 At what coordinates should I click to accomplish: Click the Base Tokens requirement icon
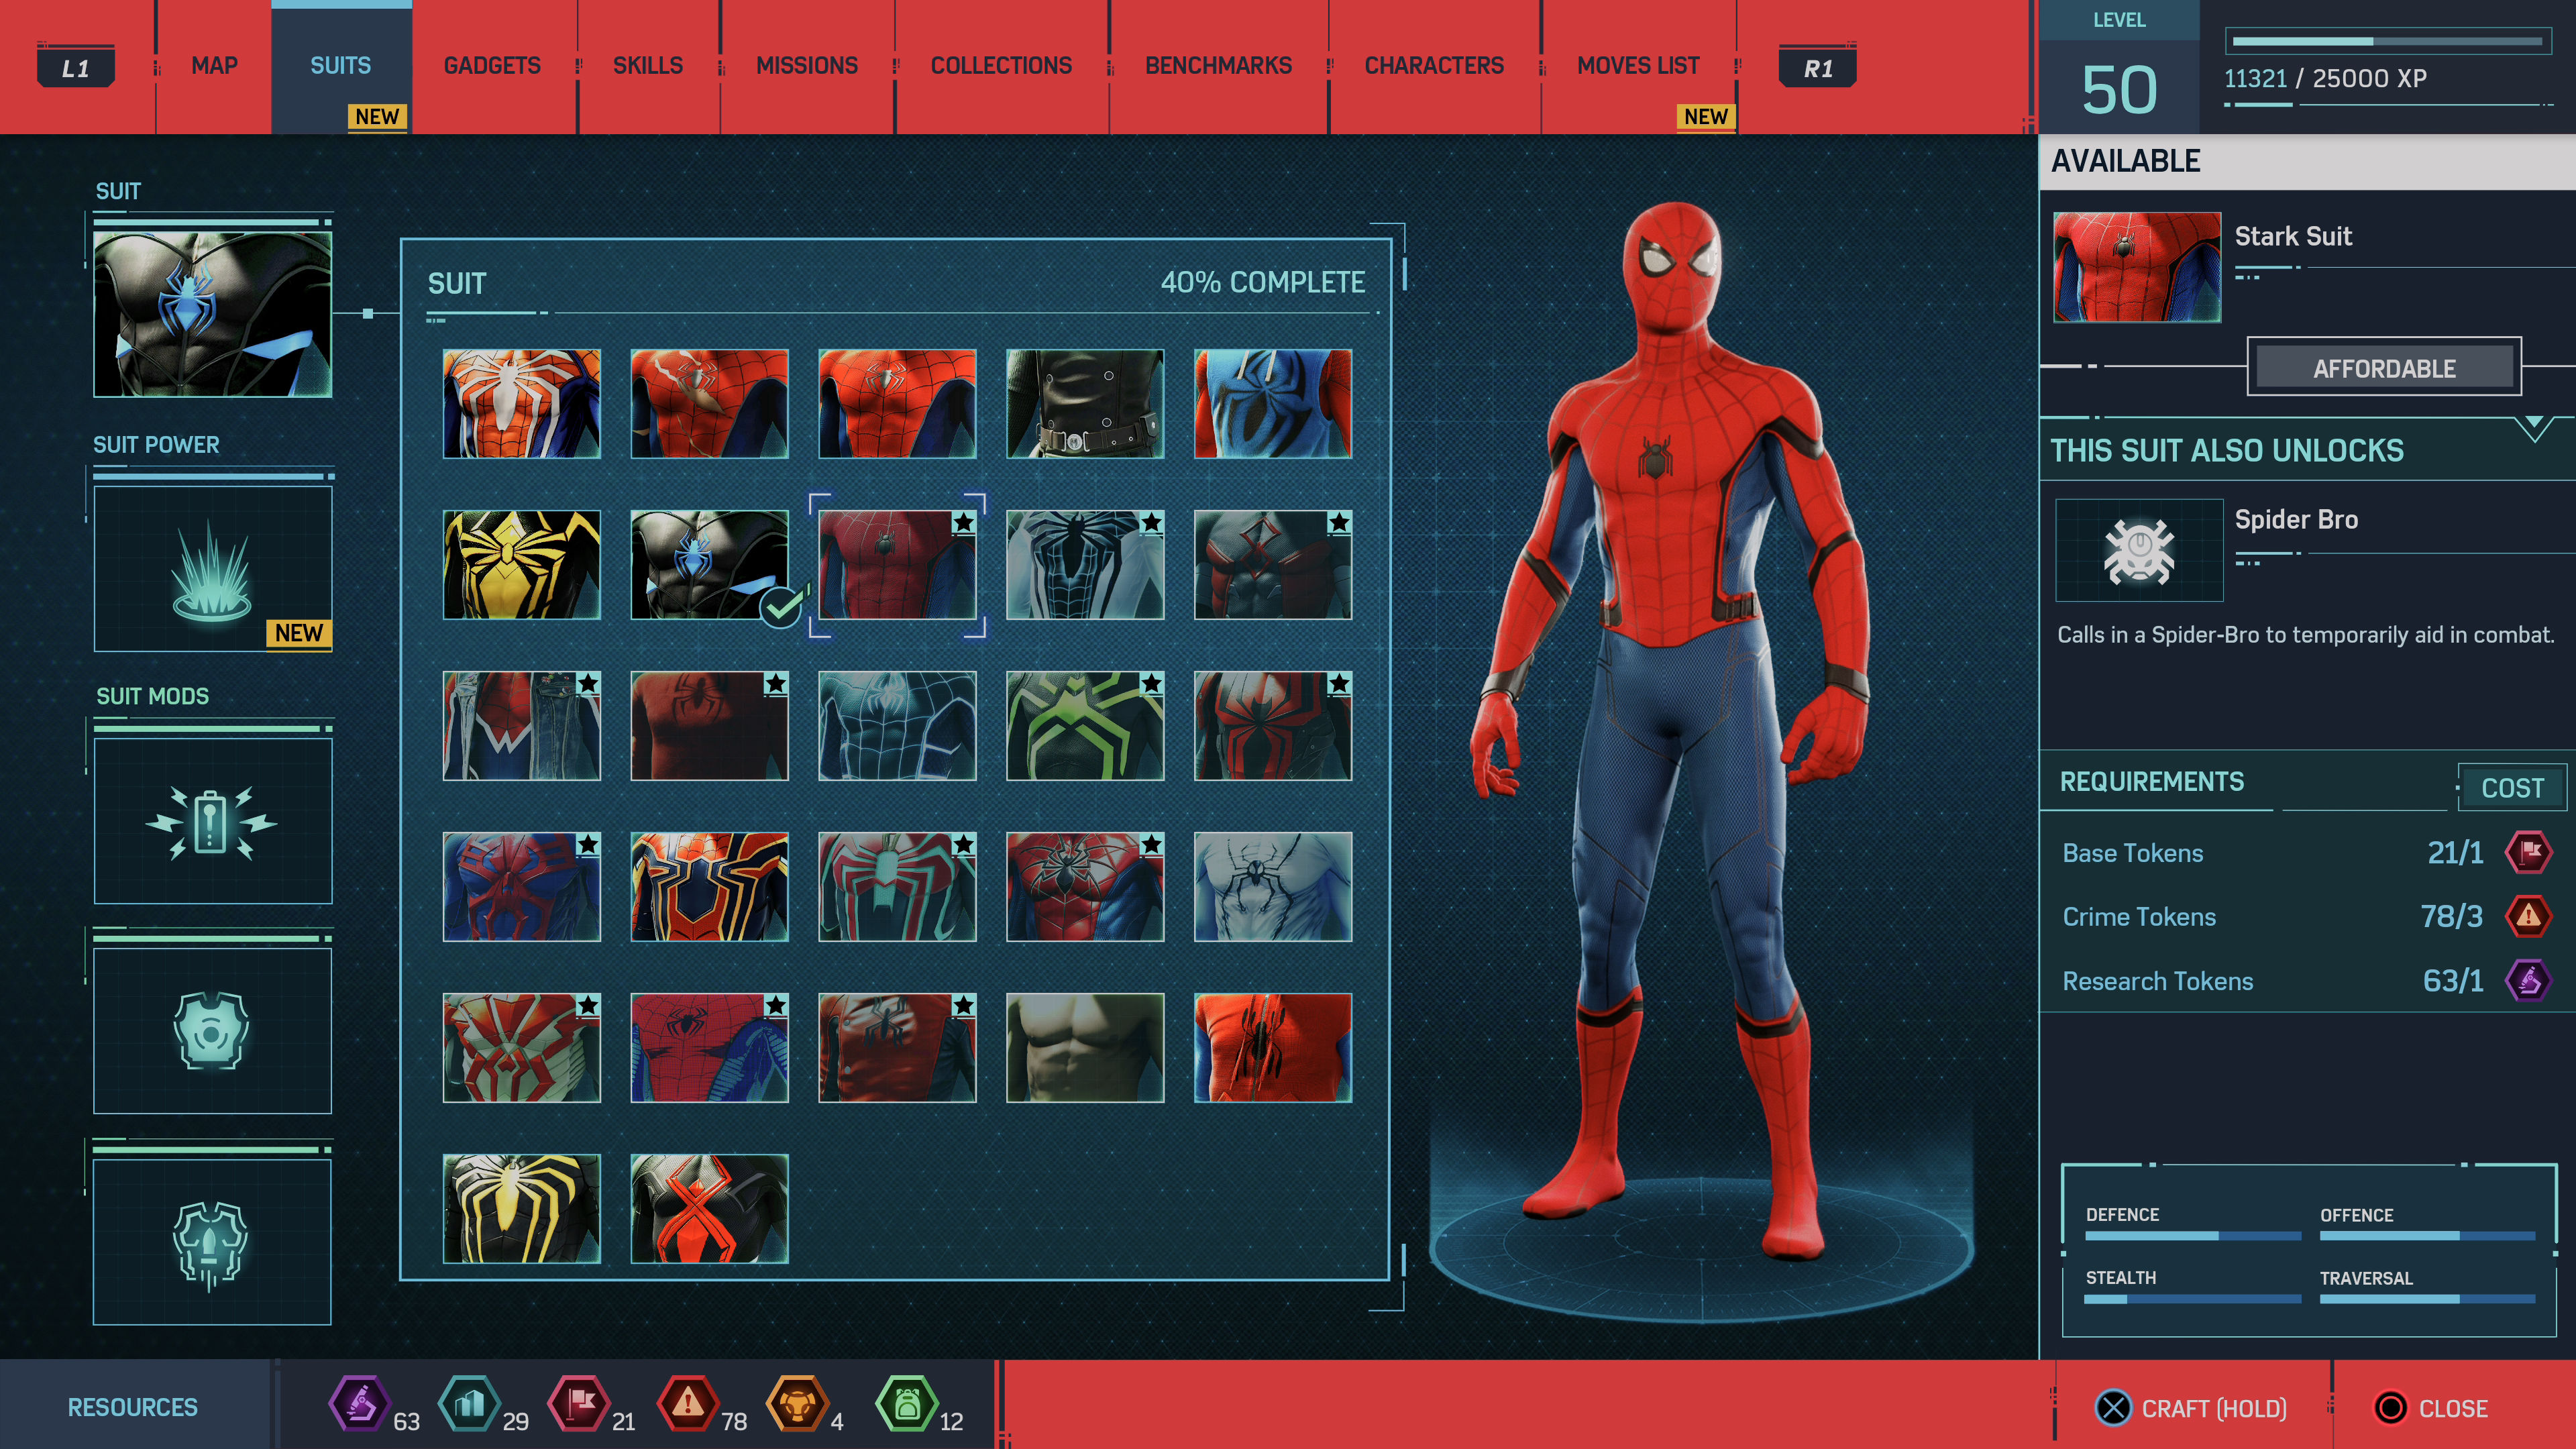point(2528,852)
